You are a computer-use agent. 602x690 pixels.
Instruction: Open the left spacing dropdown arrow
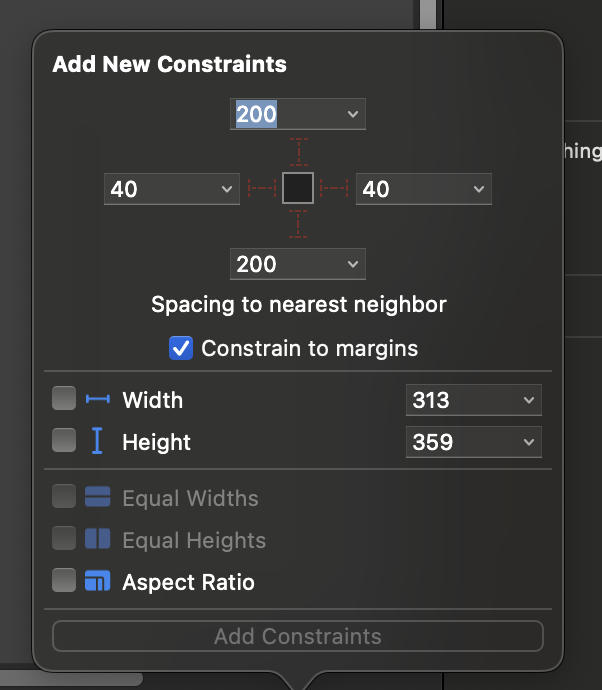226,188
